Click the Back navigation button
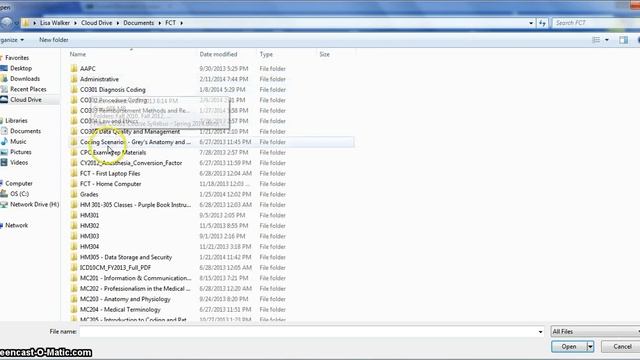 (6, 23)
